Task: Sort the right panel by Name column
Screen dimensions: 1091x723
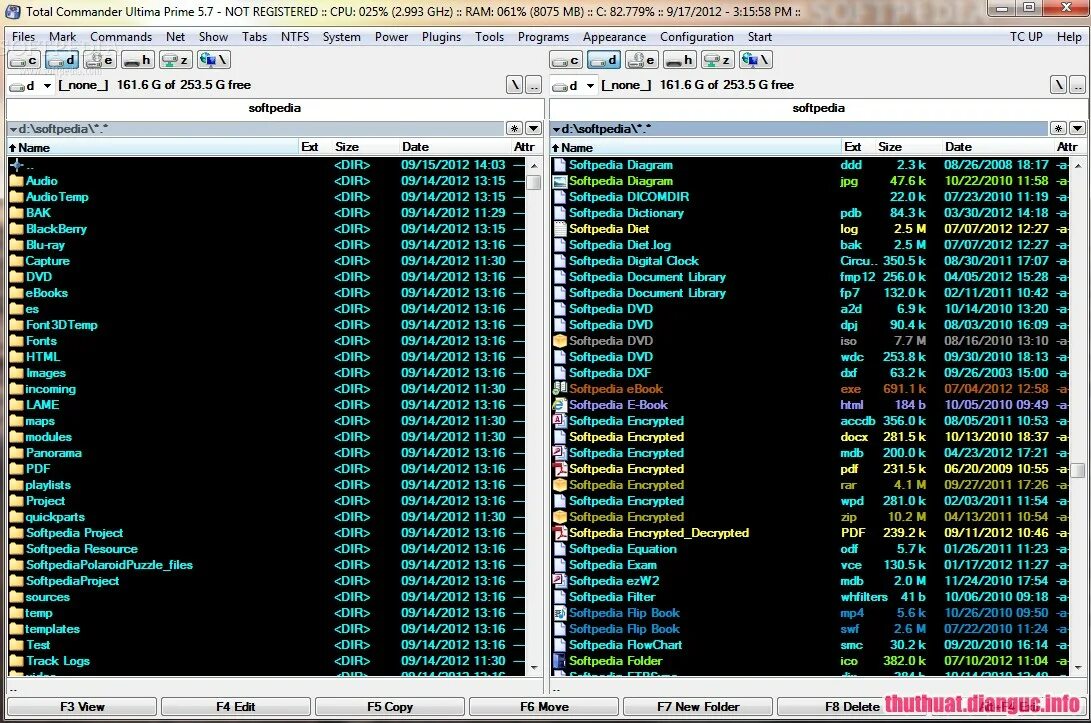Action: (x=695, y=147)
